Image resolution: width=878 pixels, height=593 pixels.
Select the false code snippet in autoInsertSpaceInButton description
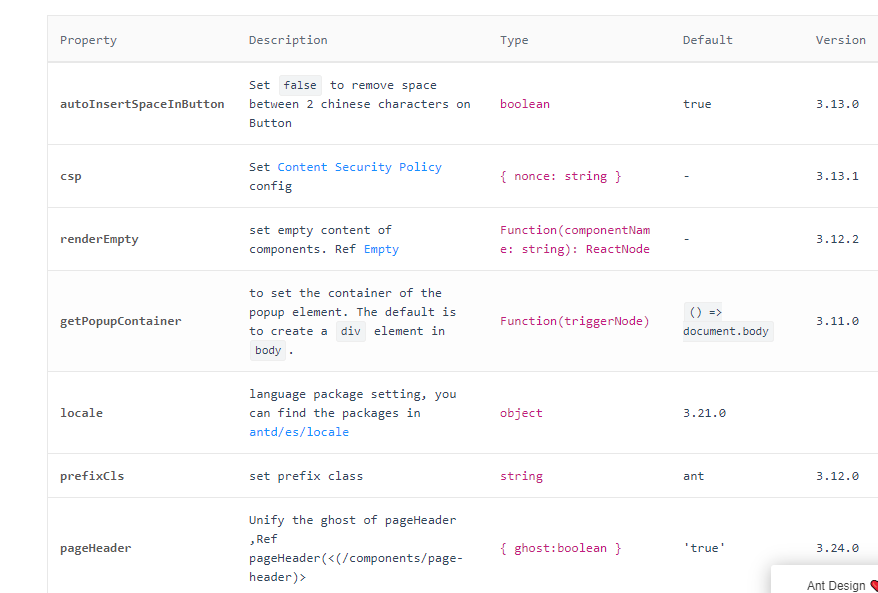[x=300, y=85]
